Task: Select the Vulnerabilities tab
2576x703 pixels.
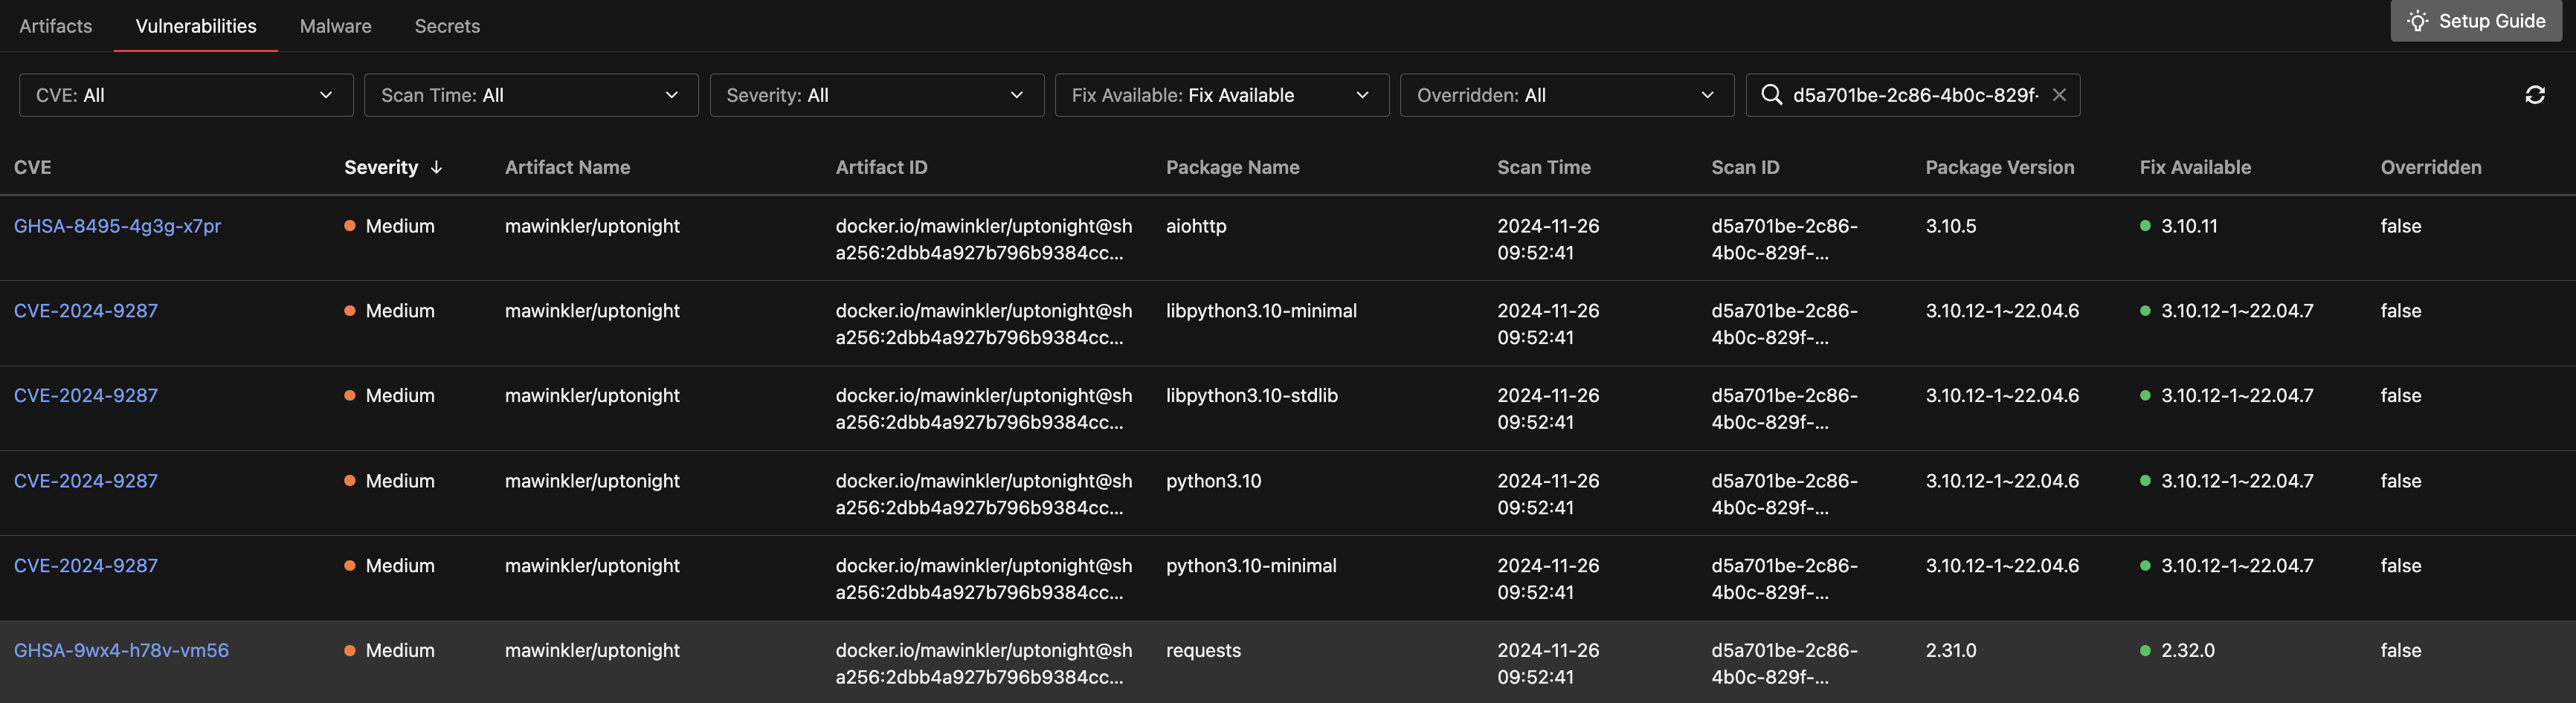Action: [x=196, y=26]
